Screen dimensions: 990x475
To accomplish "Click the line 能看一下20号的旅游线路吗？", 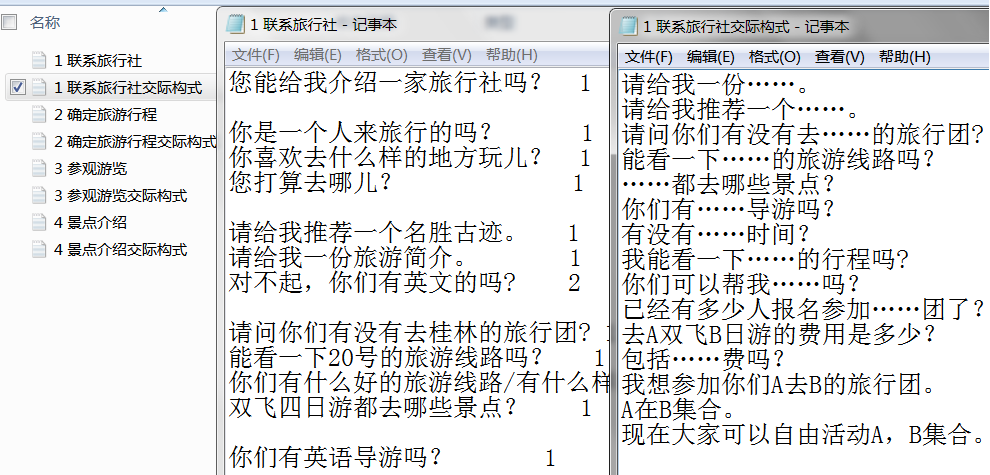I will coord(385,358).
